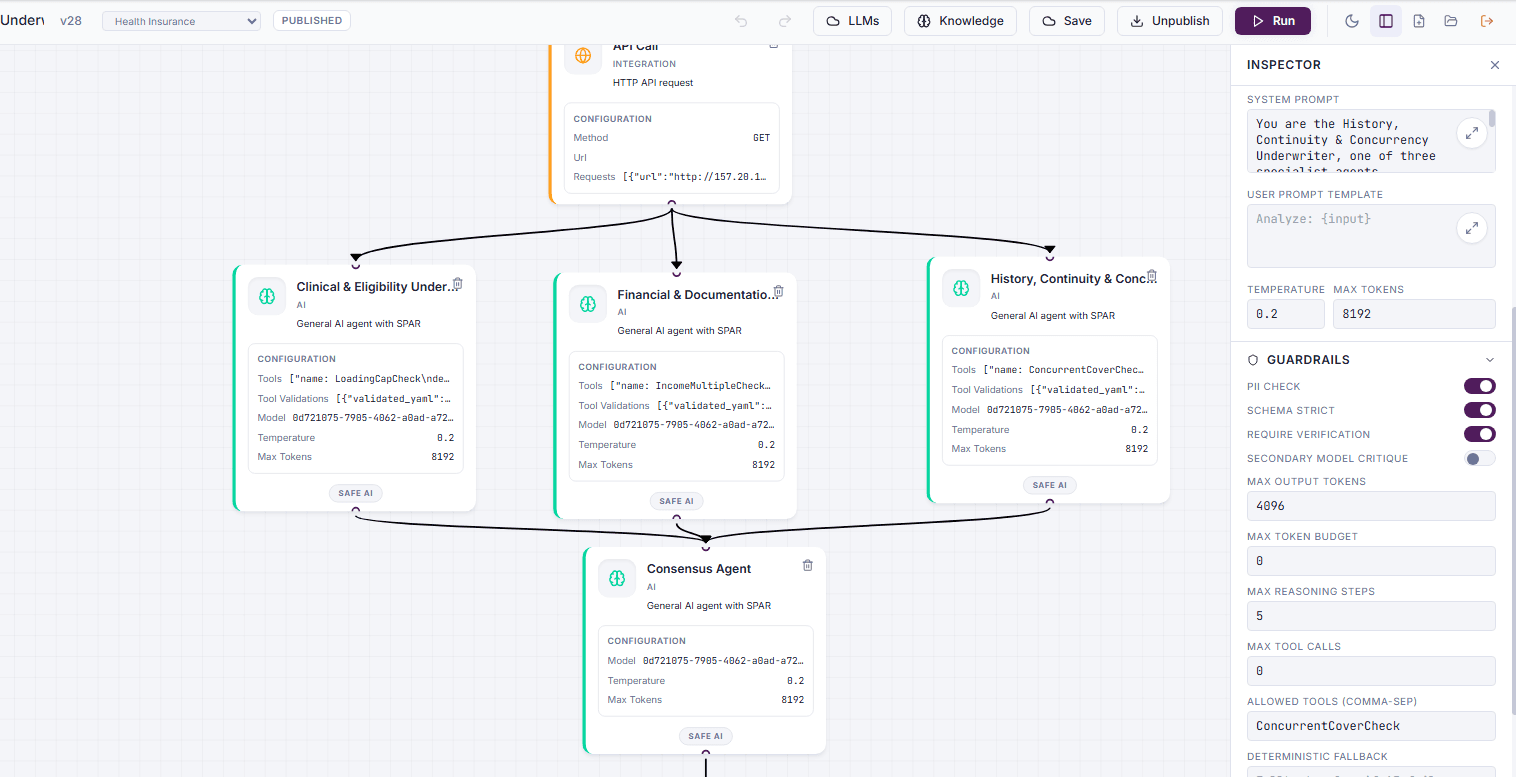Edit the Max Tokens field in Inspector
This screenshot has height=777, width=1517.
point(1414,314)
